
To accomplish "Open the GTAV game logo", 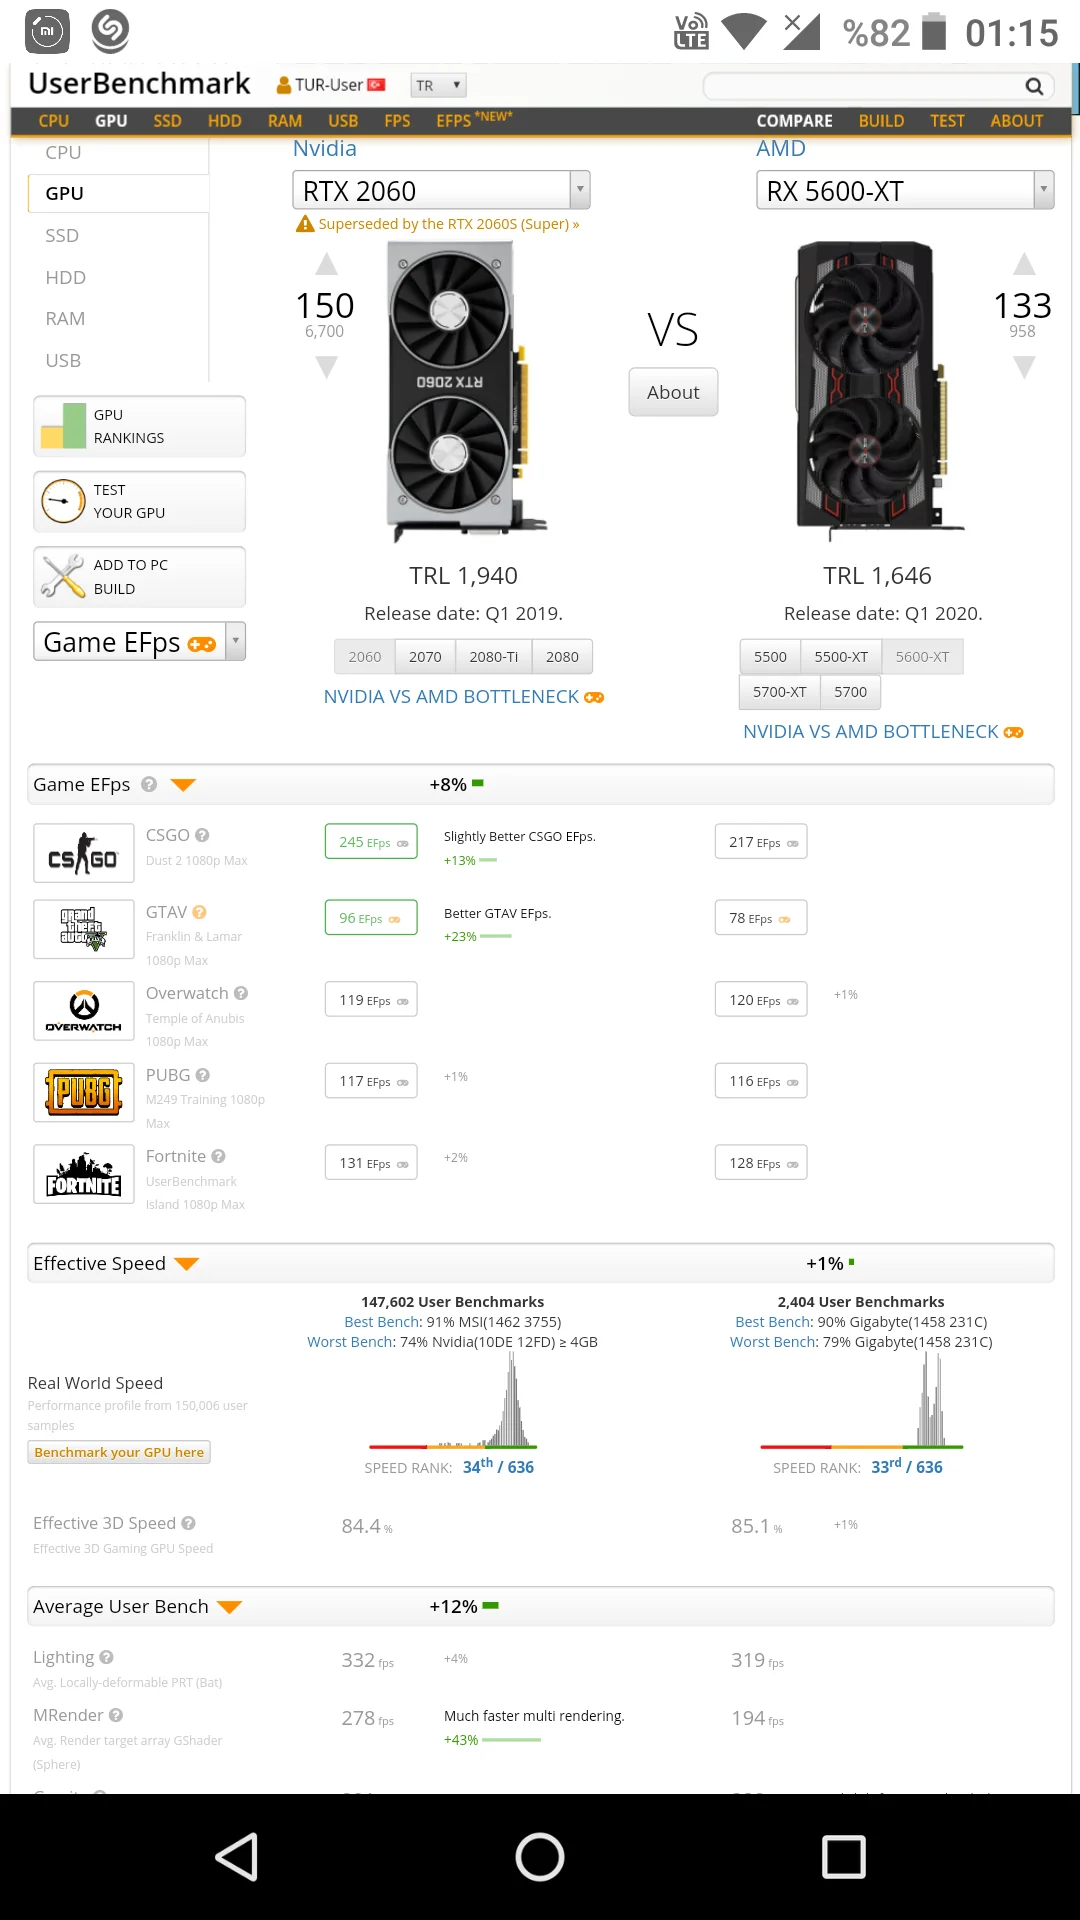I will [84, 929].
